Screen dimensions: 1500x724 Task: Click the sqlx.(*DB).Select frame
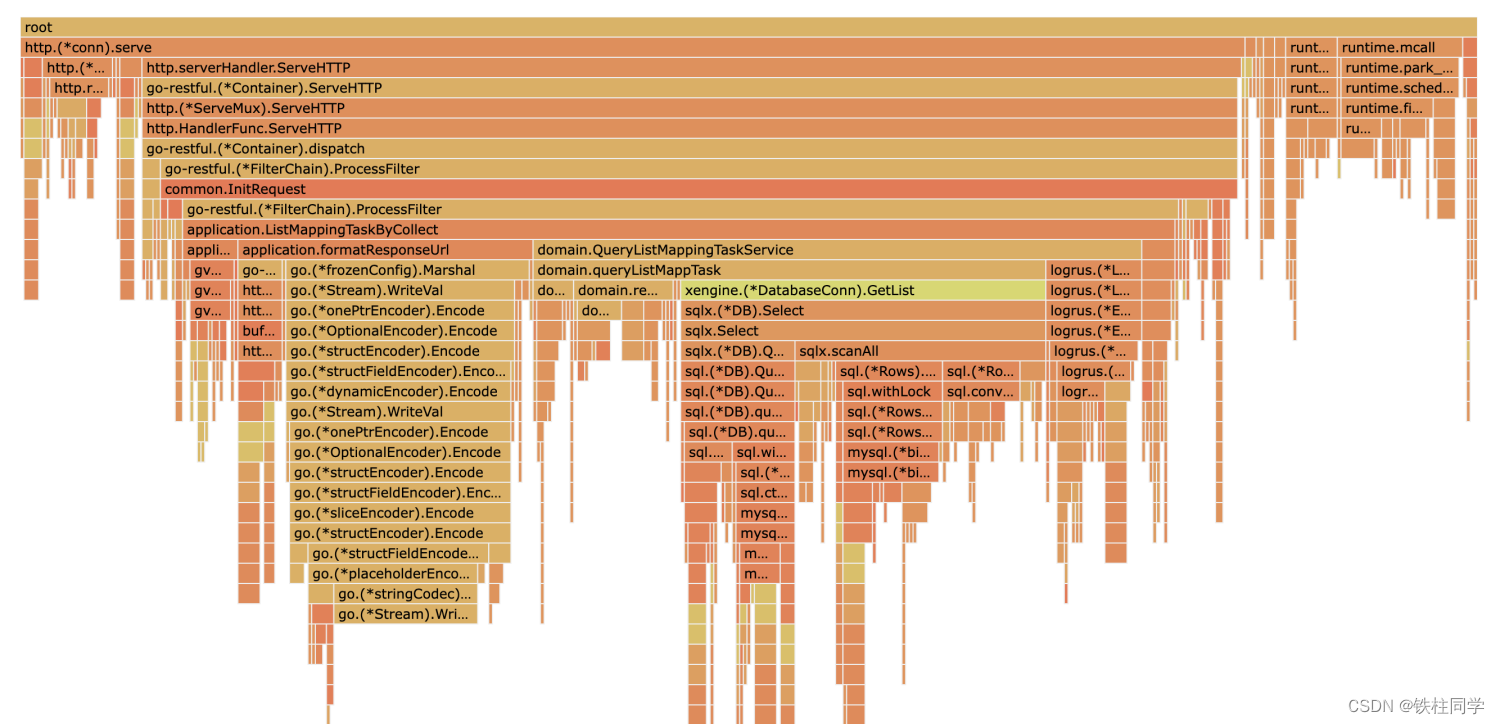(x=862, y=310)
